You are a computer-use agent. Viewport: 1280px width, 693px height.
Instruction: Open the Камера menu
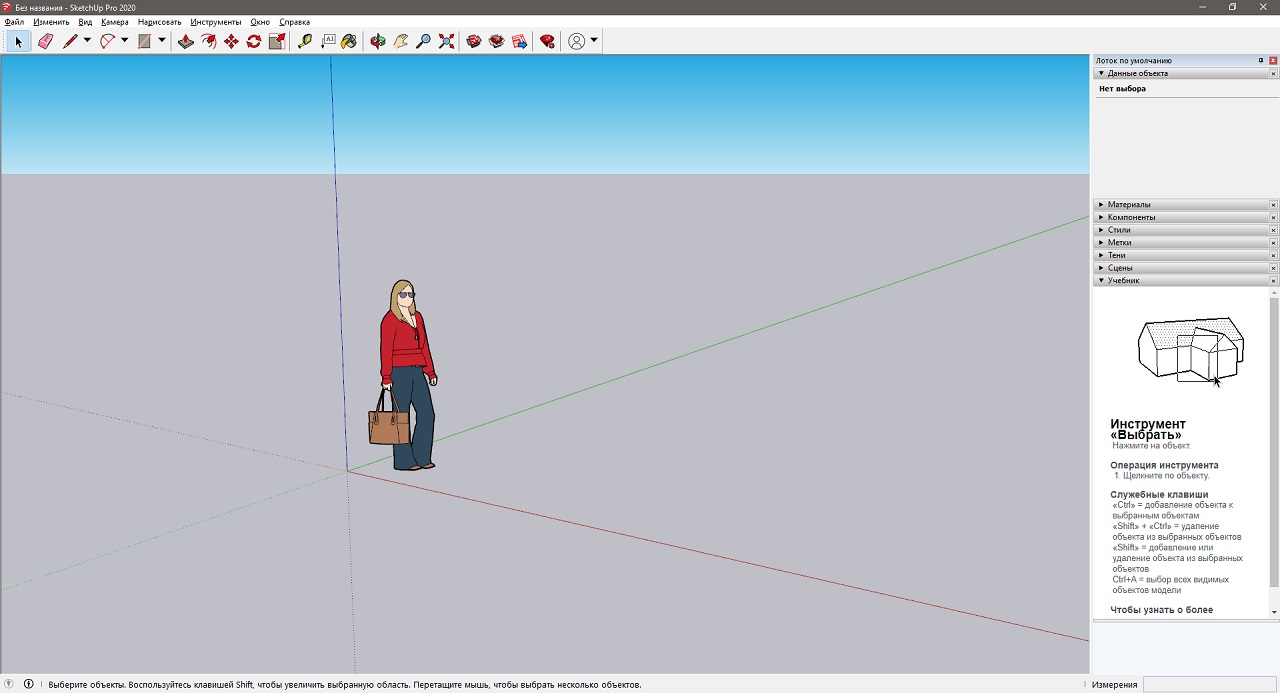(x=114, y=22)
